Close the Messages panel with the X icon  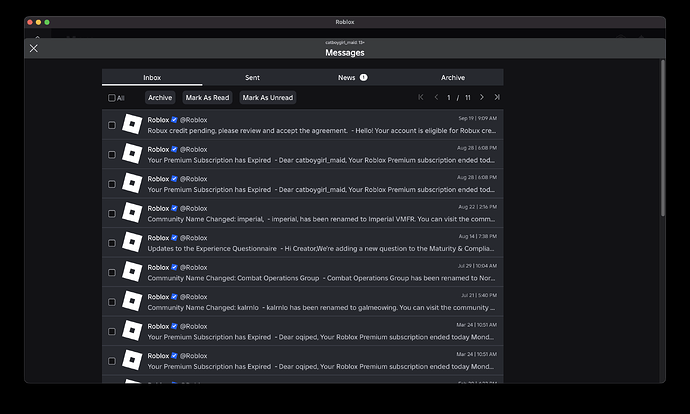(x=33, y=48)
